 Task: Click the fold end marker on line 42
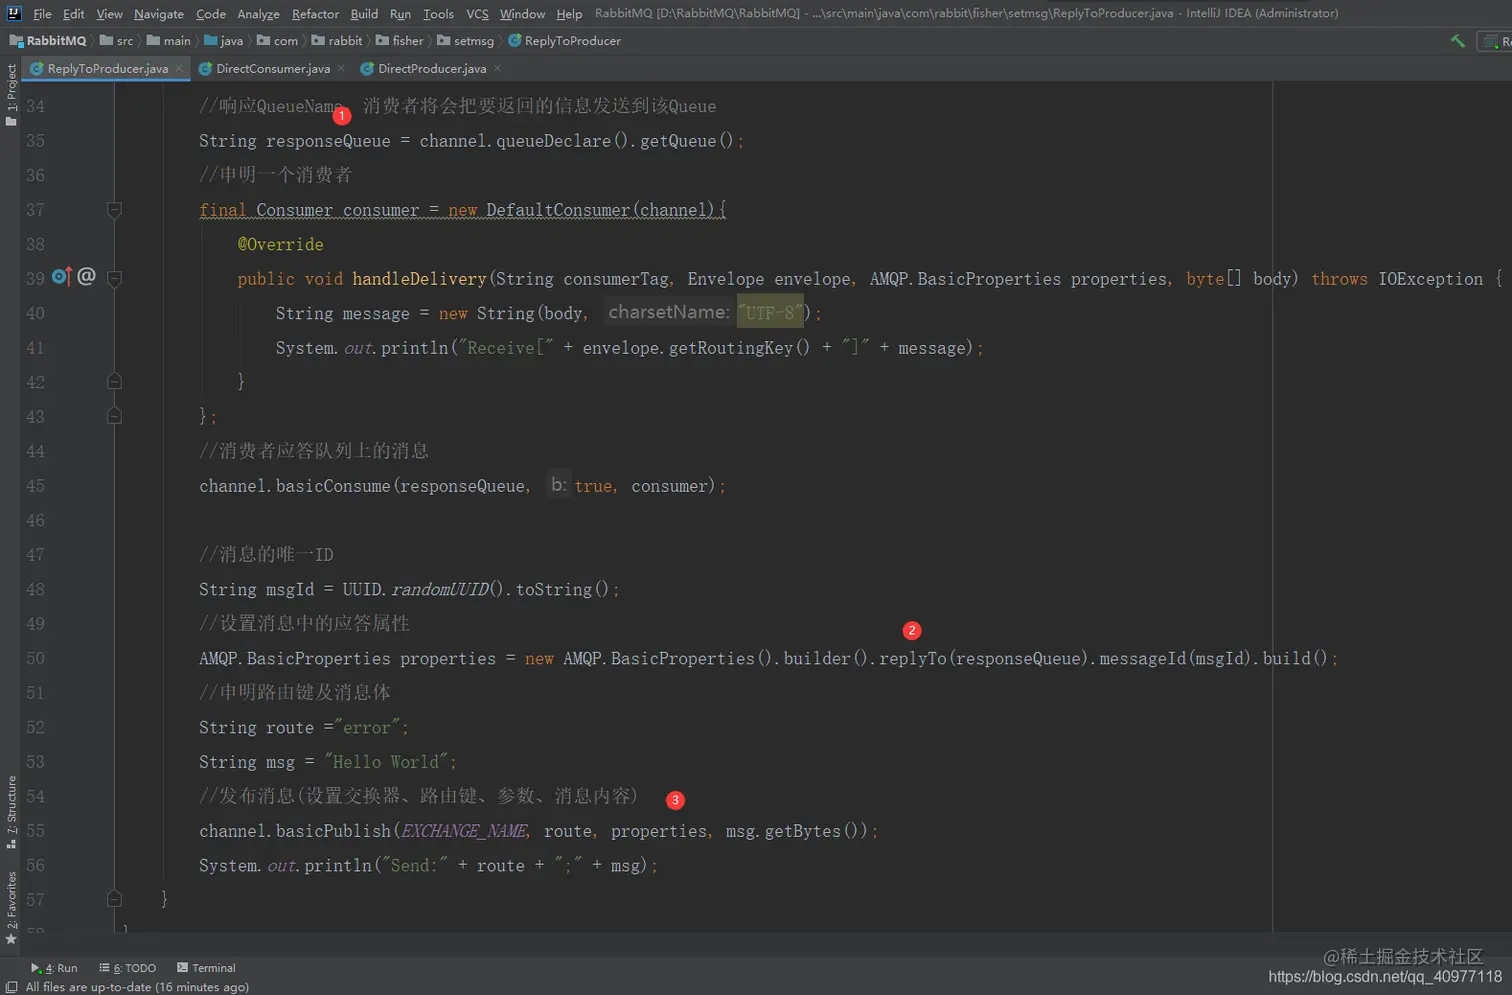[114, 381]
